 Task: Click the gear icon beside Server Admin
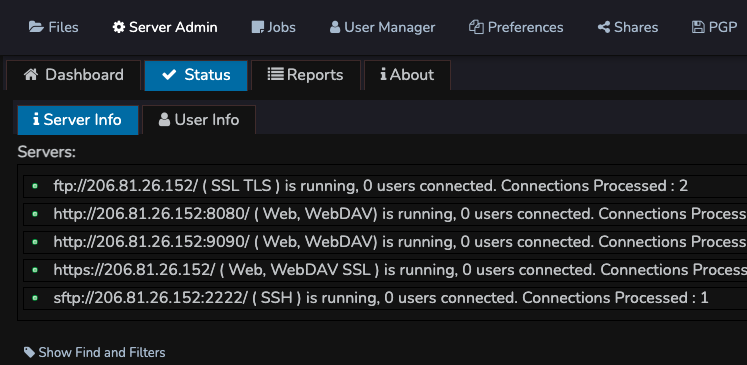(119, 27)
